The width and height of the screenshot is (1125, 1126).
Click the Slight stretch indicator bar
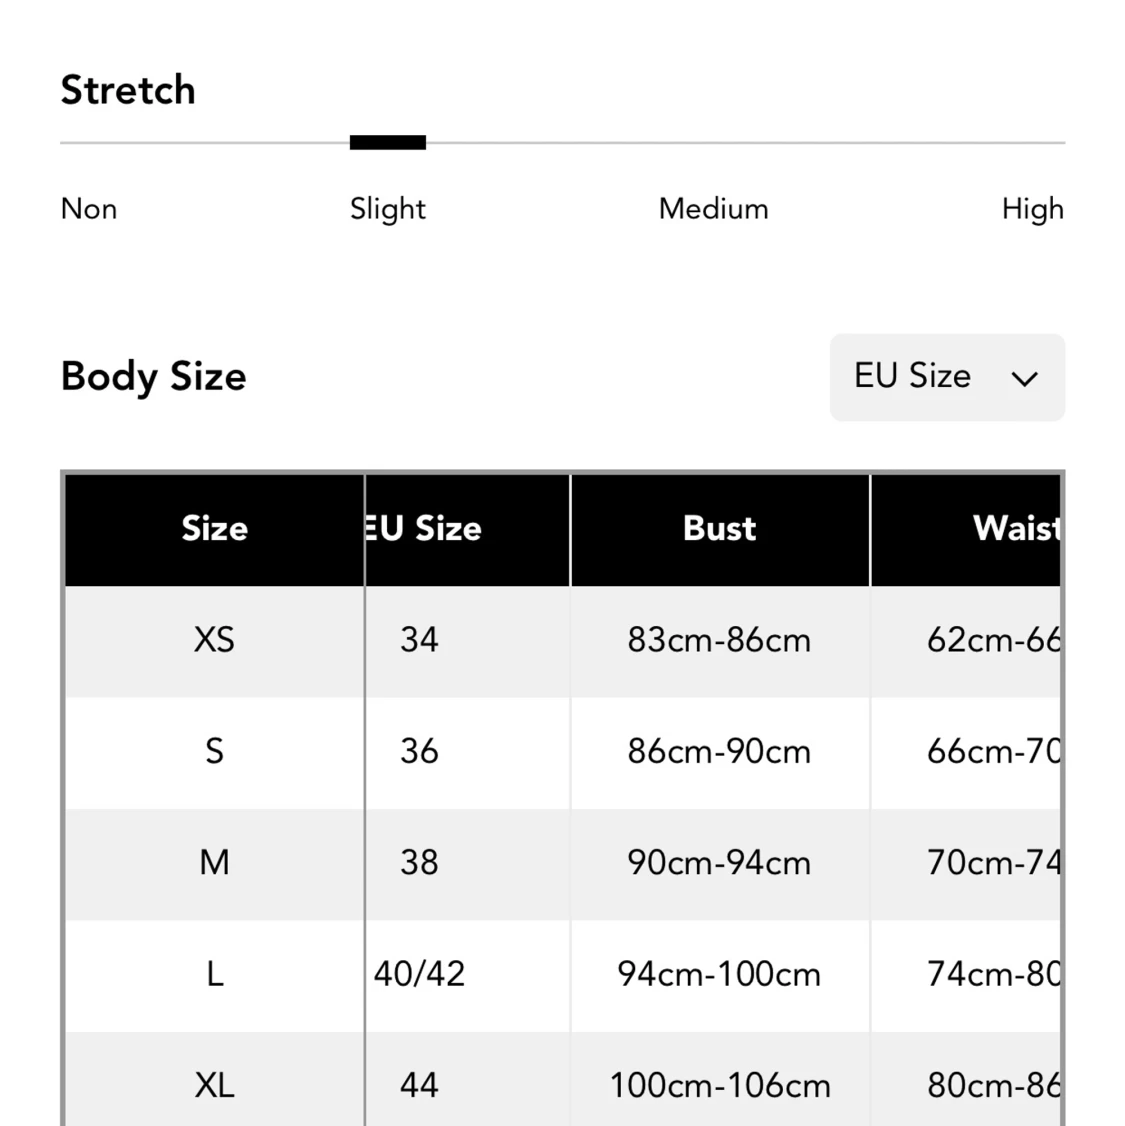pyautogui.click(x=387, y=143)
